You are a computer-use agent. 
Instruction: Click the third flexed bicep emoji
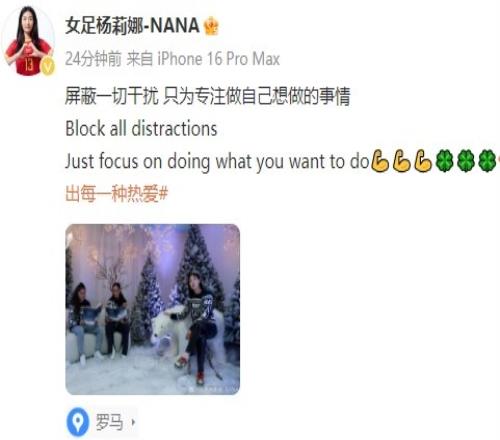click(423, 161)
